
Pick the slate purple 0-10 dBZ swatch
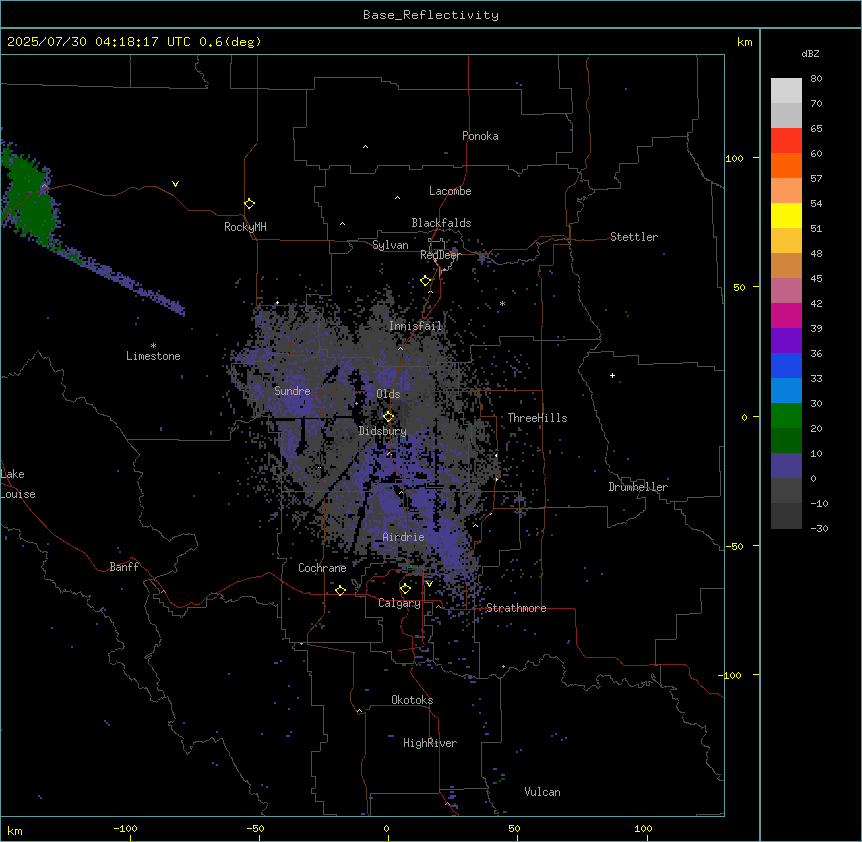click(x=786, y=466)
